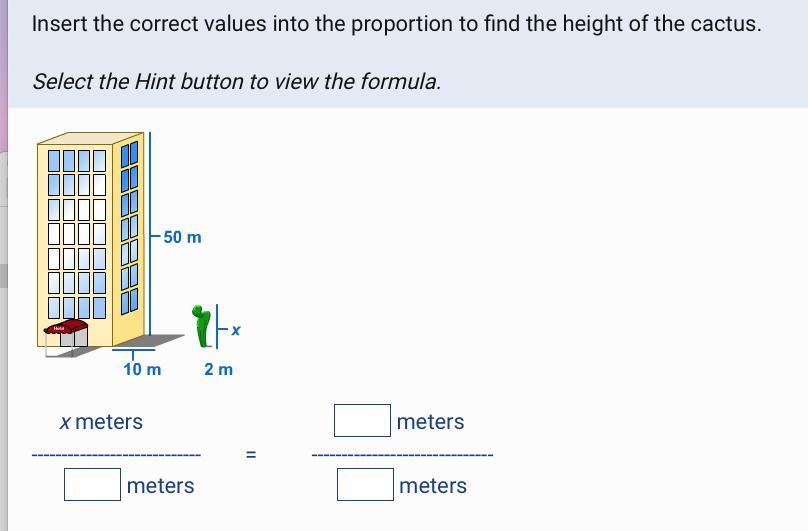
Task: Click "meters" label under the left fraction line
Action: point(161,486)
